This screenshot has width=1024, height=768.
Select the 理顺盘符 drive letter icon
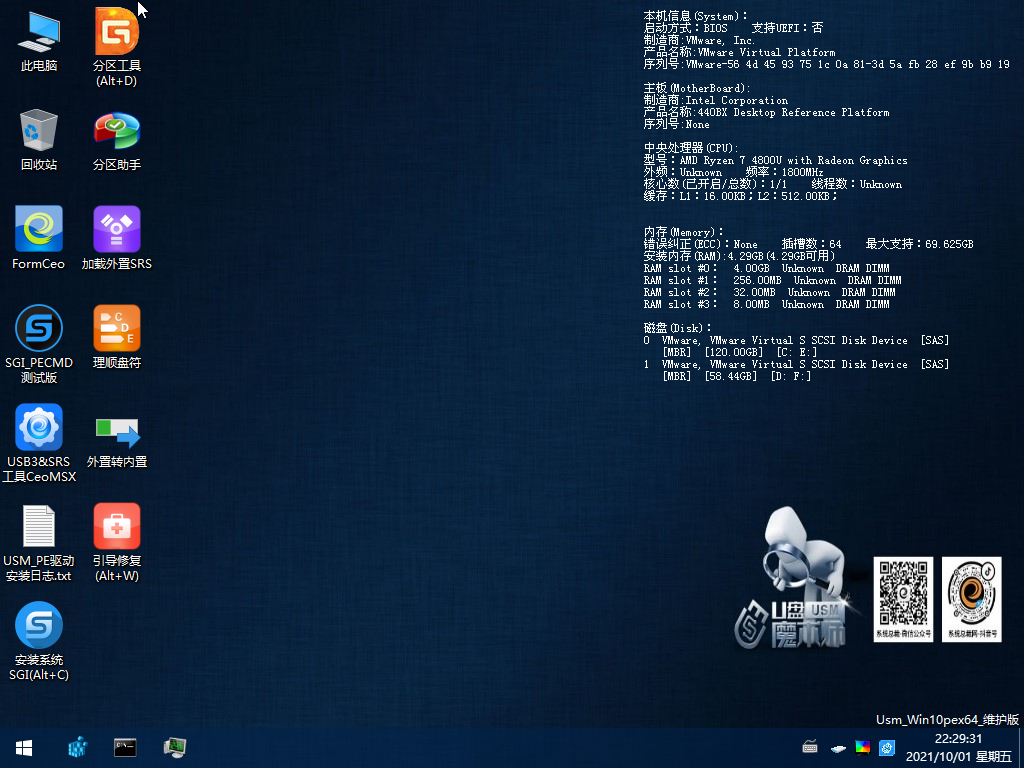pyautogui.click(x=117, y=337)
